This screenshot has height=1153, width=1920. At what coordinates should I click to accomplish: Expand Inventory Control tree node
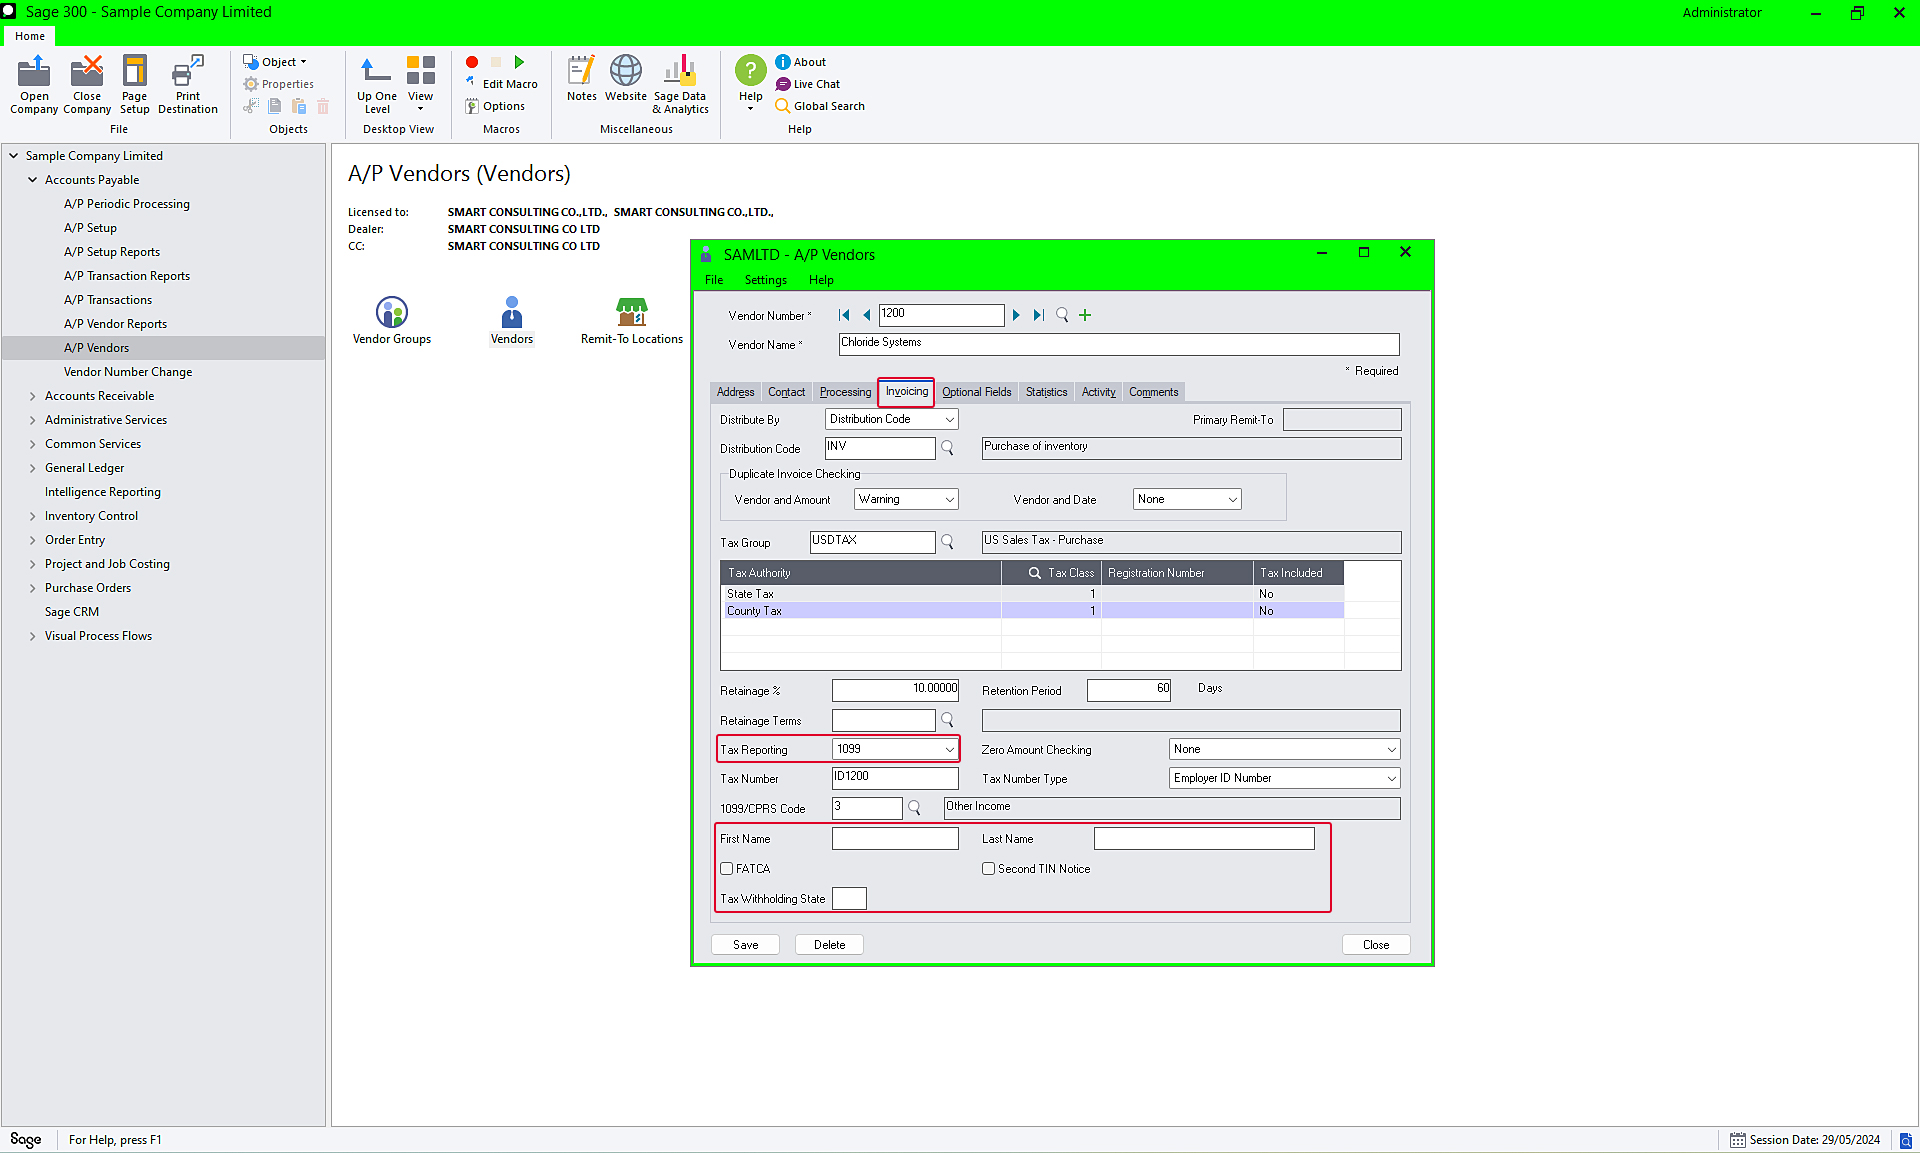[32, 516]
